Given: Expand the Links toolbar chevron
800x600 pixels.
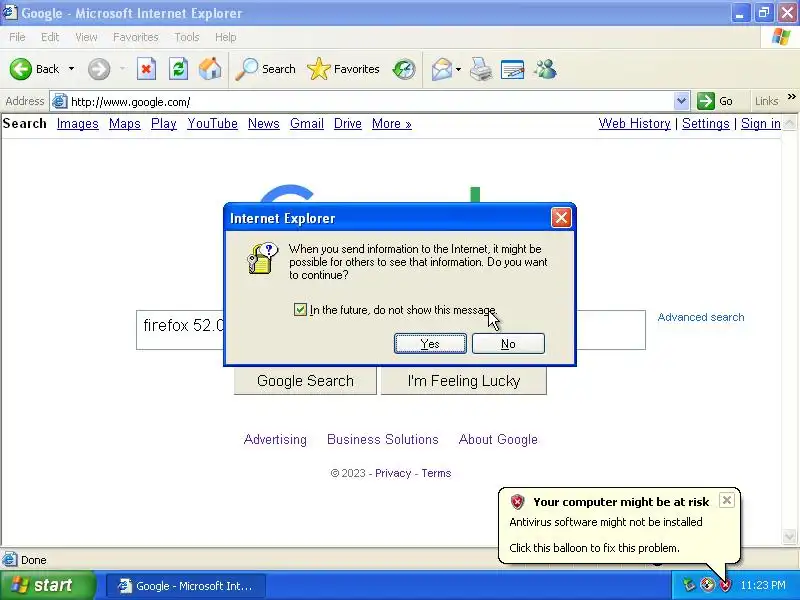Looking at the screenshot, I should (791, 97).
